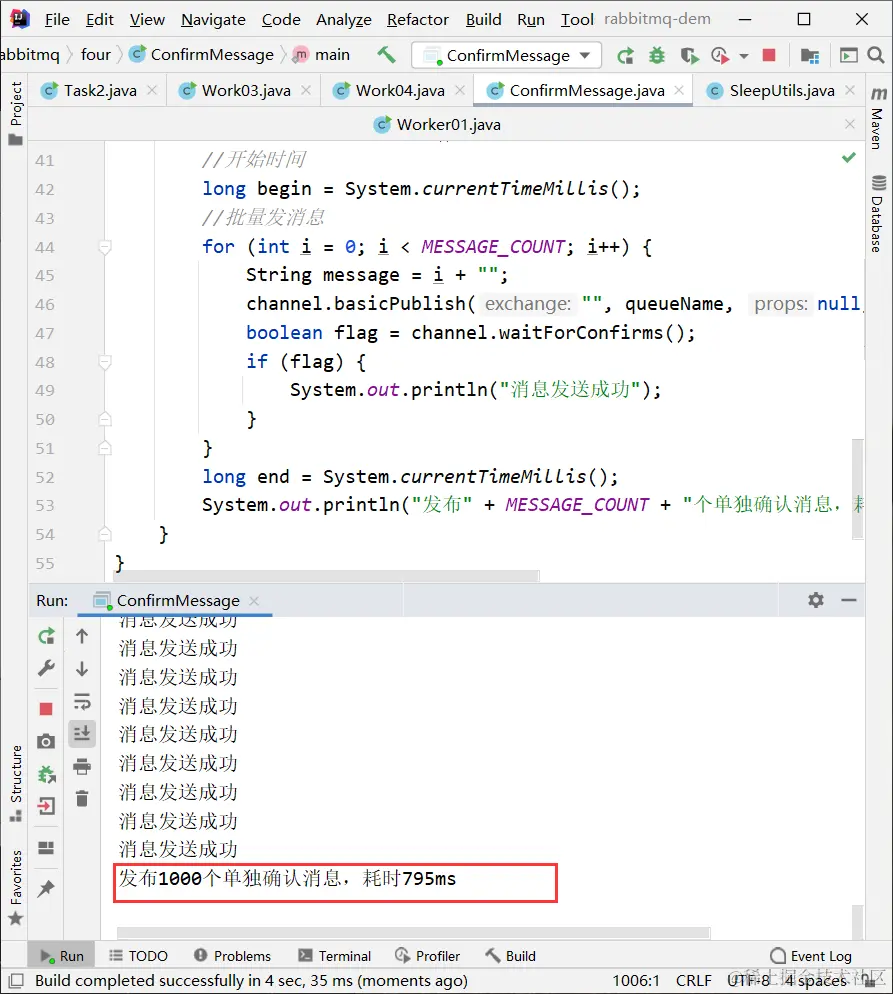
Task: Open the Analyze menu
Action: point(344,20)
